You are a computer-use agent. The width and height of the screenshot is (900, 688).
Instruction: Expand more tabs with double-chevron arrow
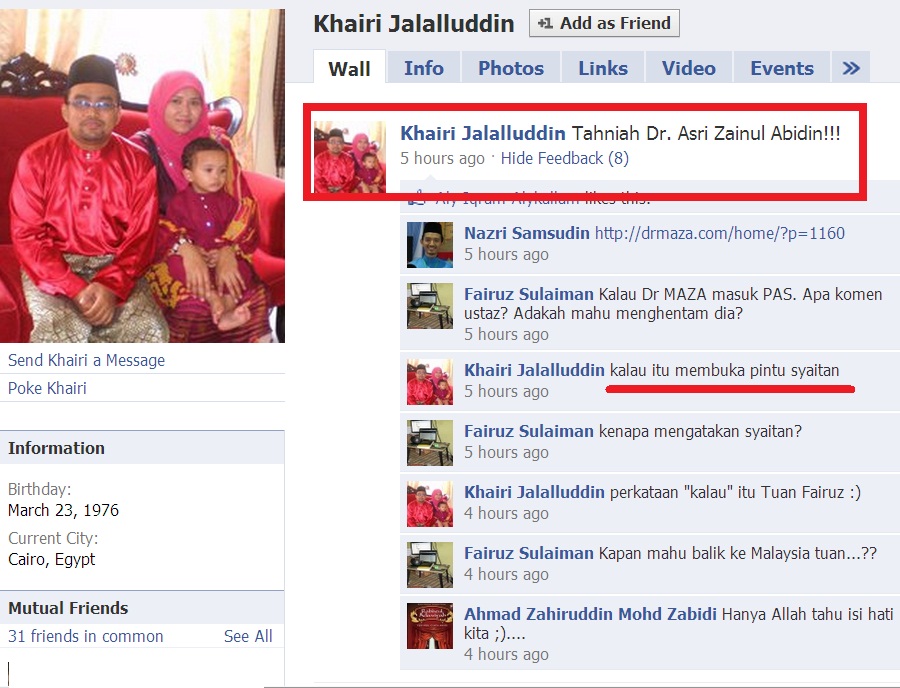click(x=851, y=68)
